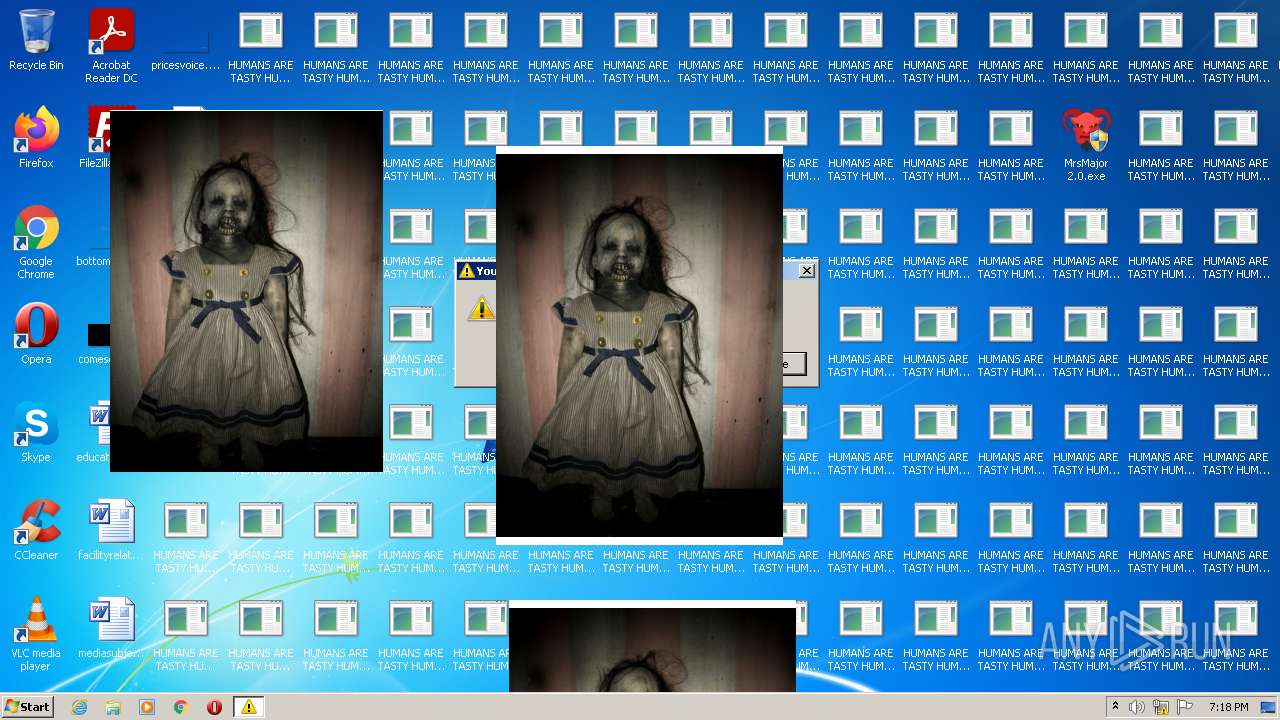Image resolution: width=1280 pixels, height=720 pixels.
Task: Launch Acrobat Reader DC from desktop
Action: pos(111,46)
